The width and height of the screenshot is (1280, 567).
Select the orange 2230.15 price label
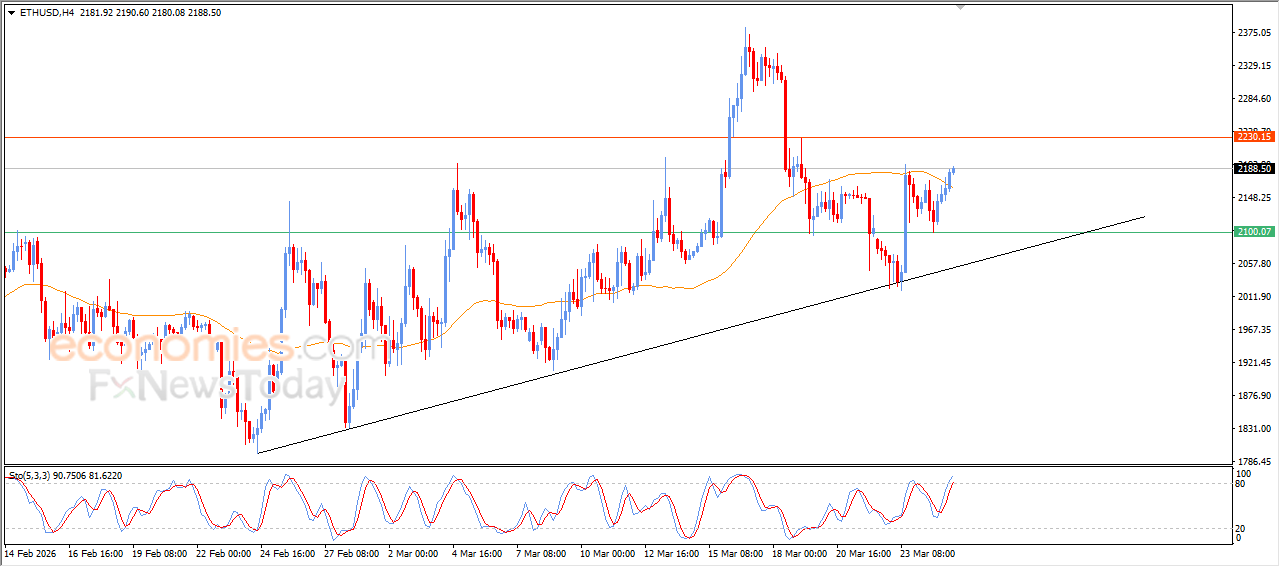coord(1253,137)
